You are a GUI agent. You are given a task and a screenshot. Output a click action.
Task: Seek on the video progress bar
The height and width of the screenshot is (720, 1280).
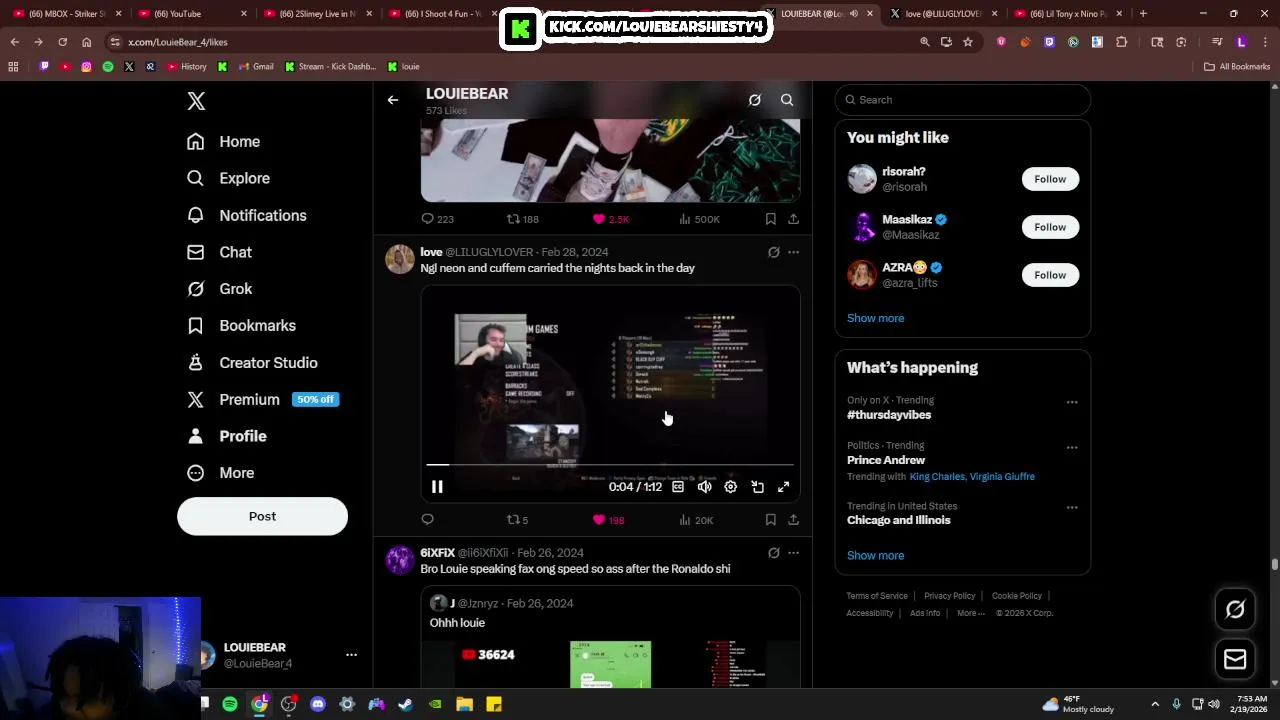click(x=610, y=465)
